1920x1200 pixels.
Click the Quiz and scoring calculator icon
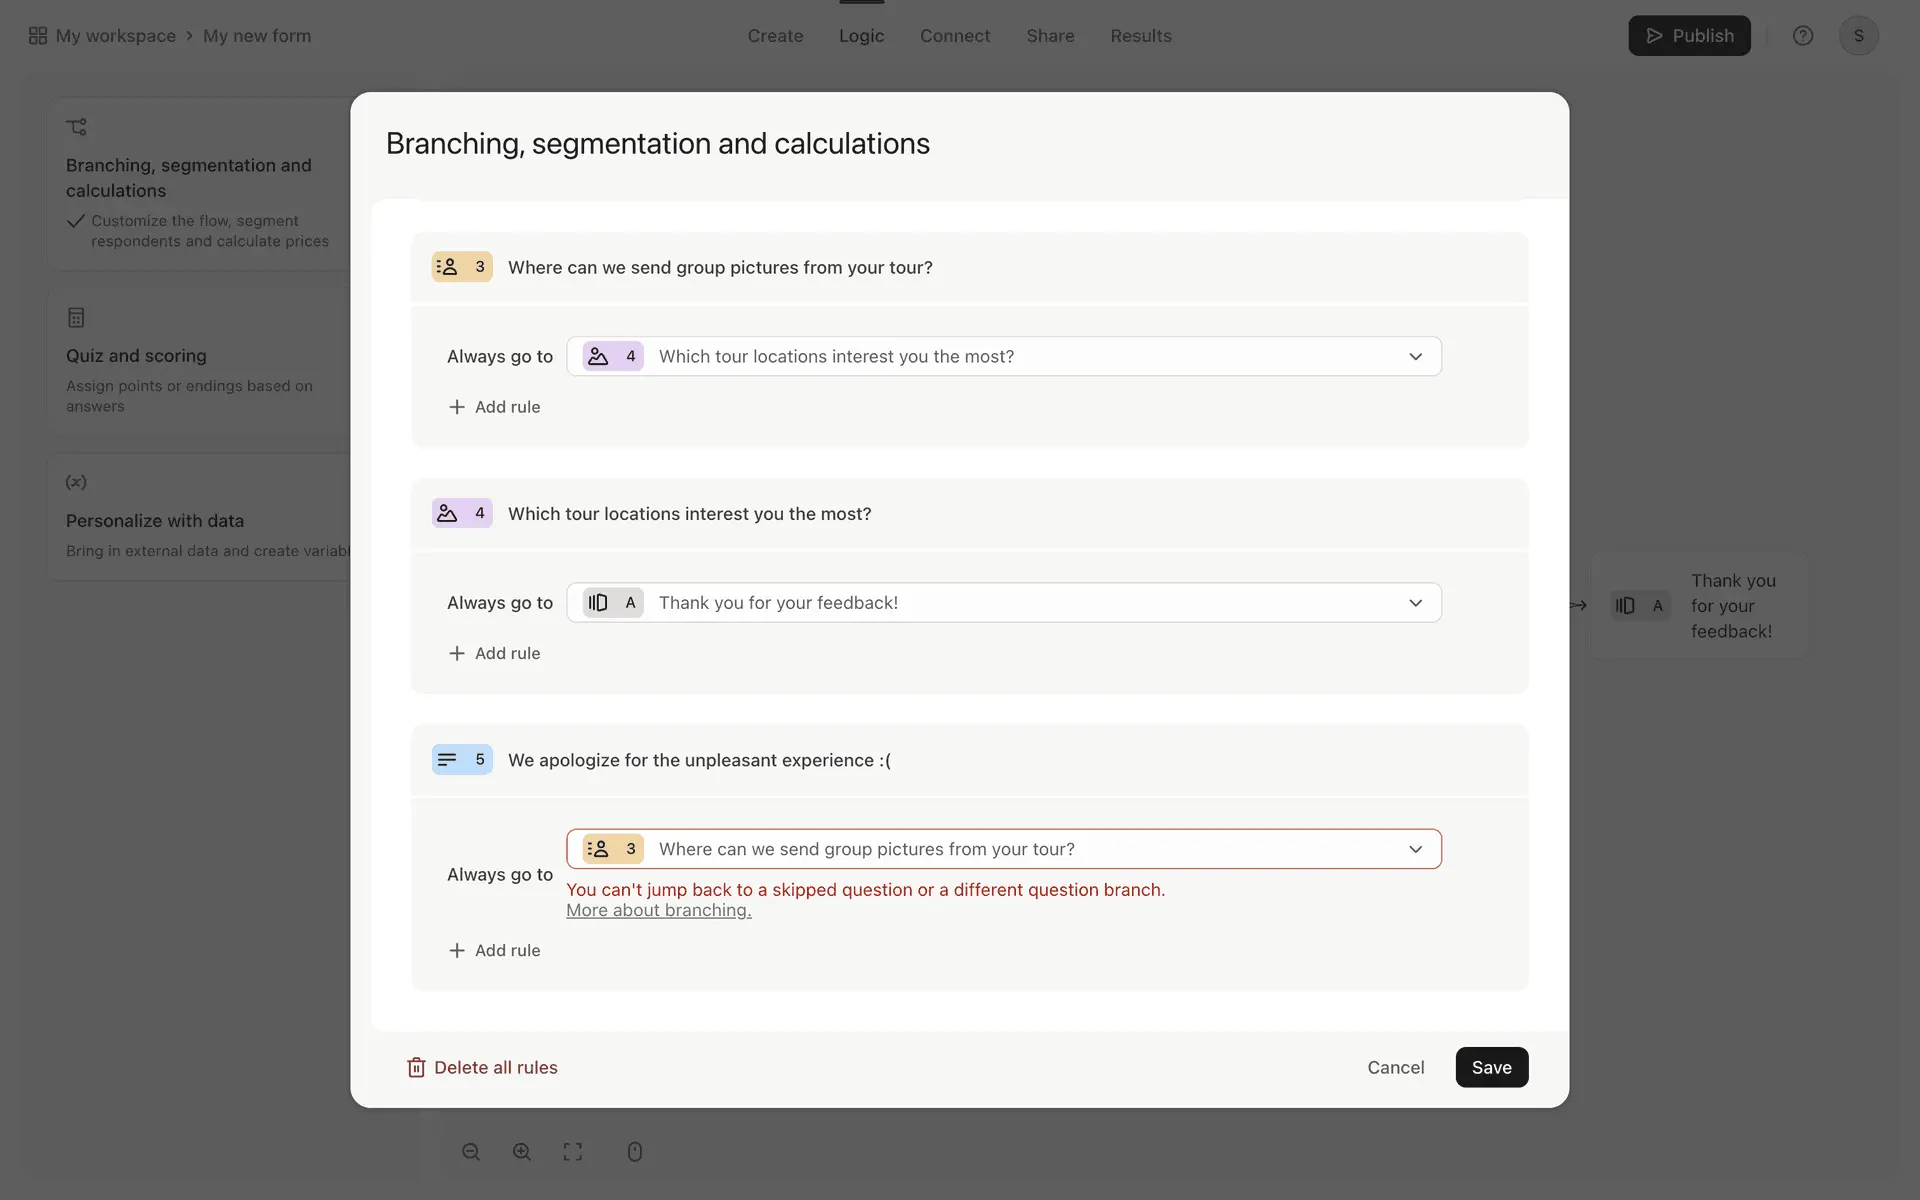coord(76,318)
